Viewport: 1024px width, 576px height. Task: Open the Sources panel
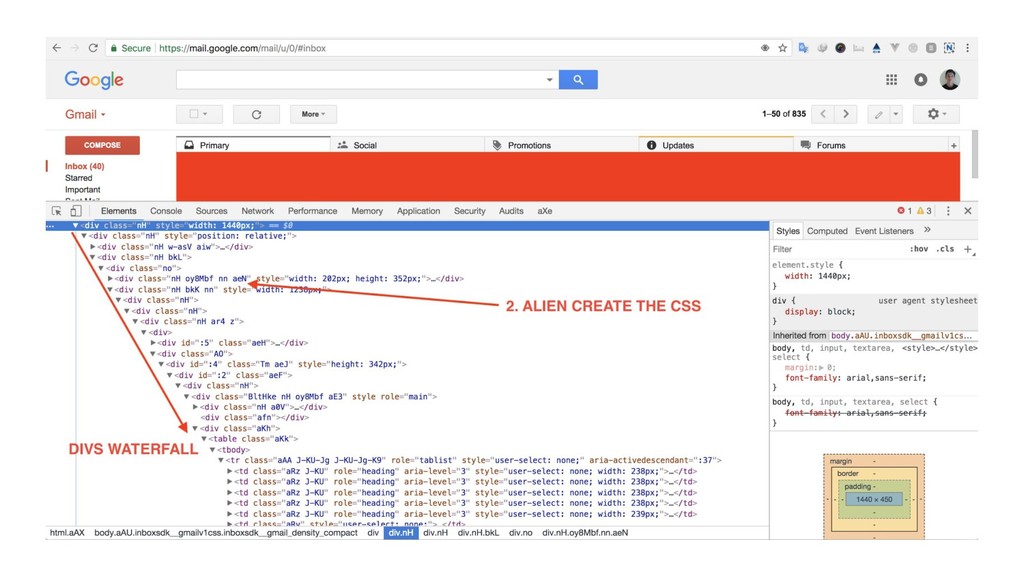212,211
